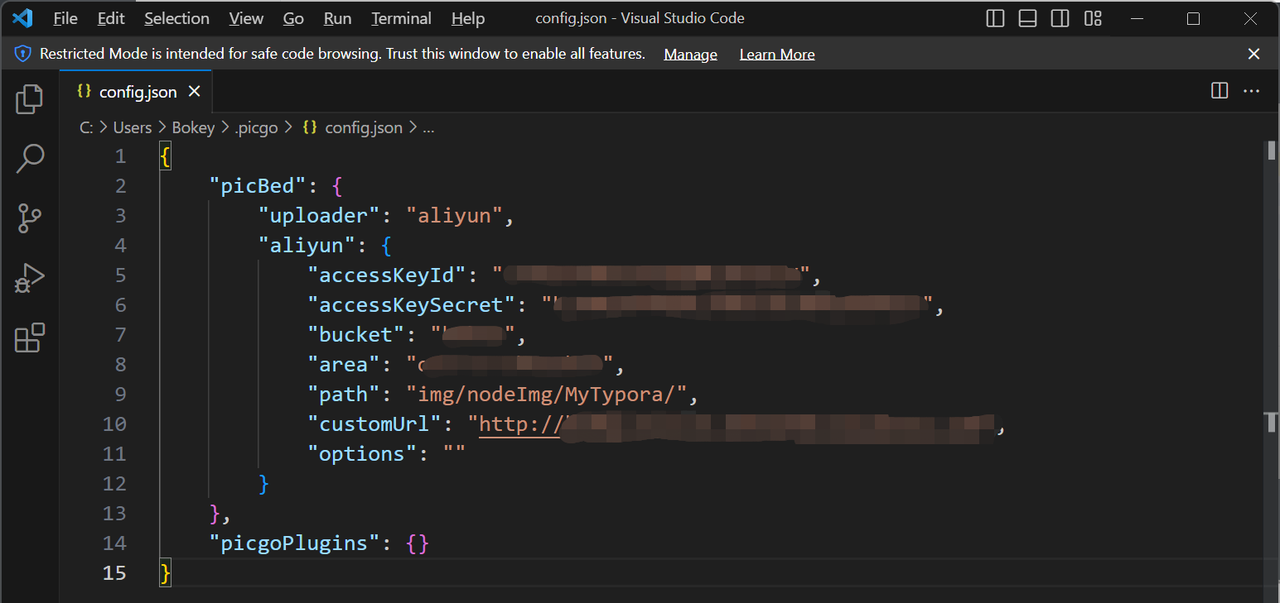Expand the Bokey breadcrumb segment
The image size is (1280, 603).
click(193, 128)
